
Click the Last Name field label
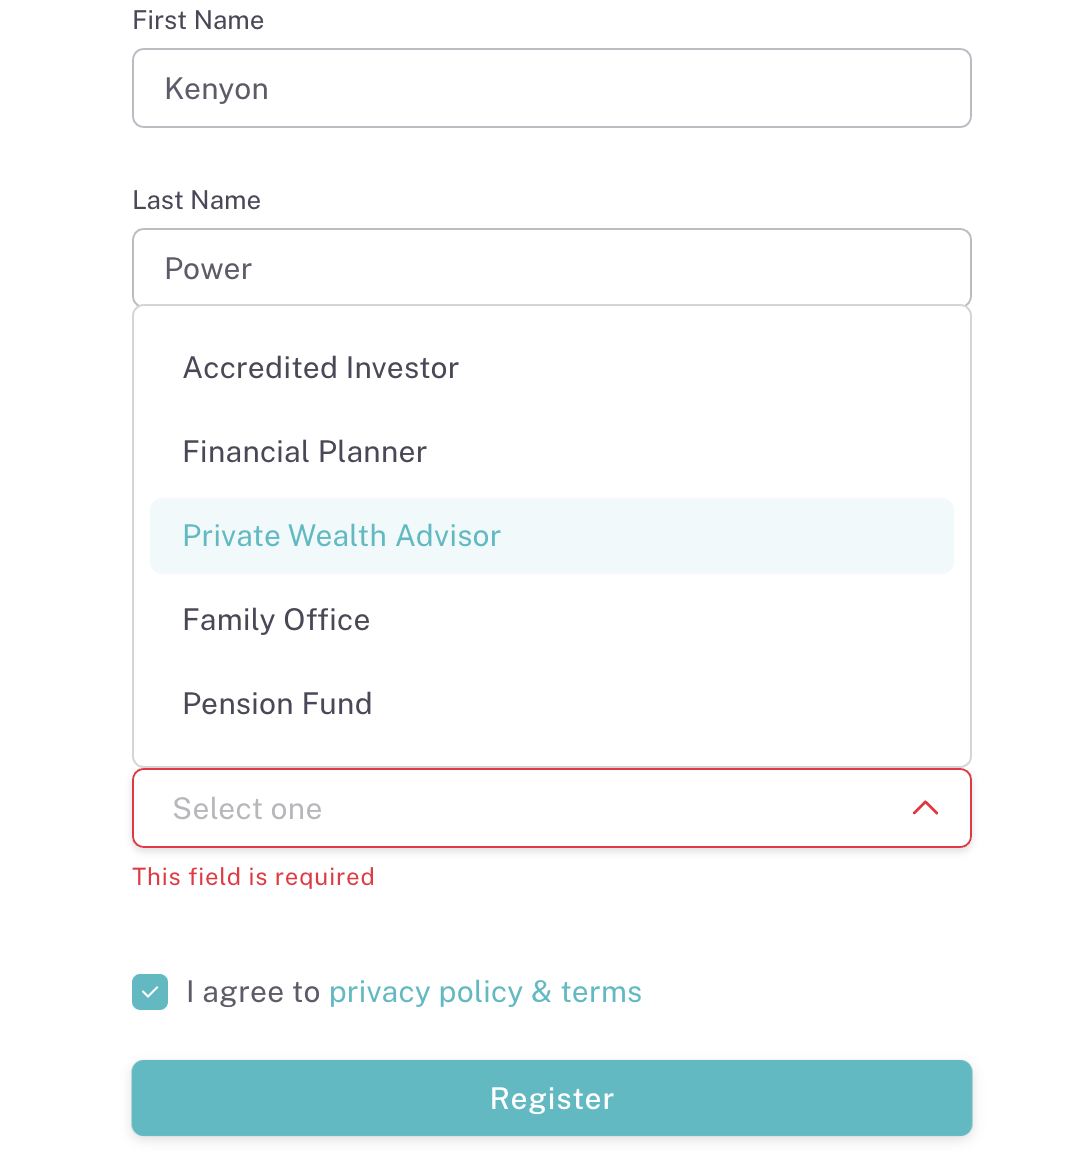click(196, 200)
